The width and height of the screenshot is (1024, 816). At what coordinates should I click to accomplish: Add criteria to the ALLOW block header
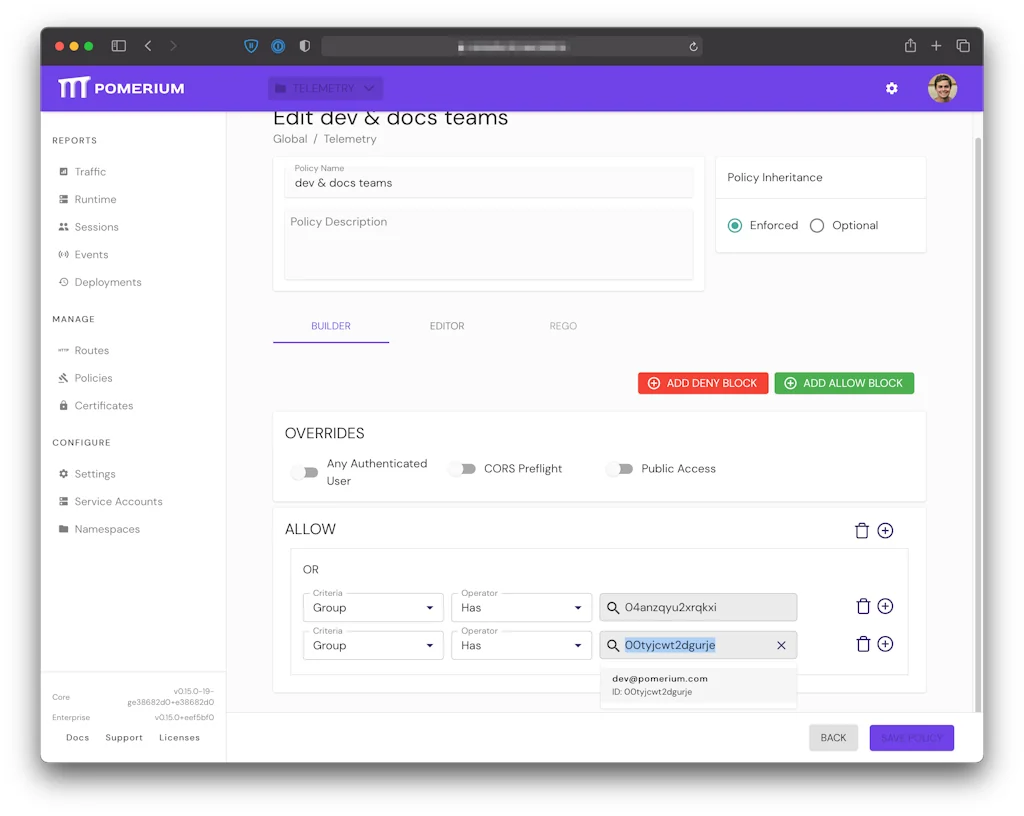click(x=885, y=531)
